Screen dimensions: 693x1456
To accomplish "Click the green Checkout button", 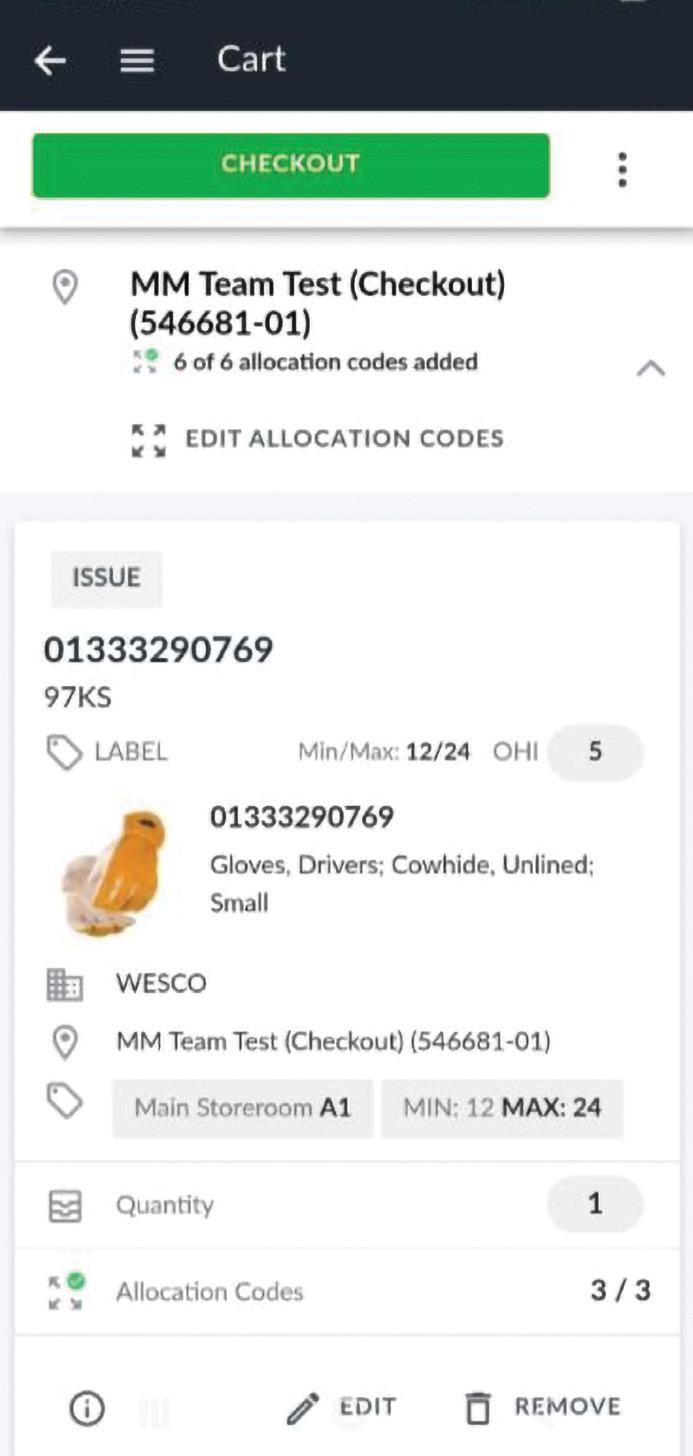I will [x=290, y=165].
